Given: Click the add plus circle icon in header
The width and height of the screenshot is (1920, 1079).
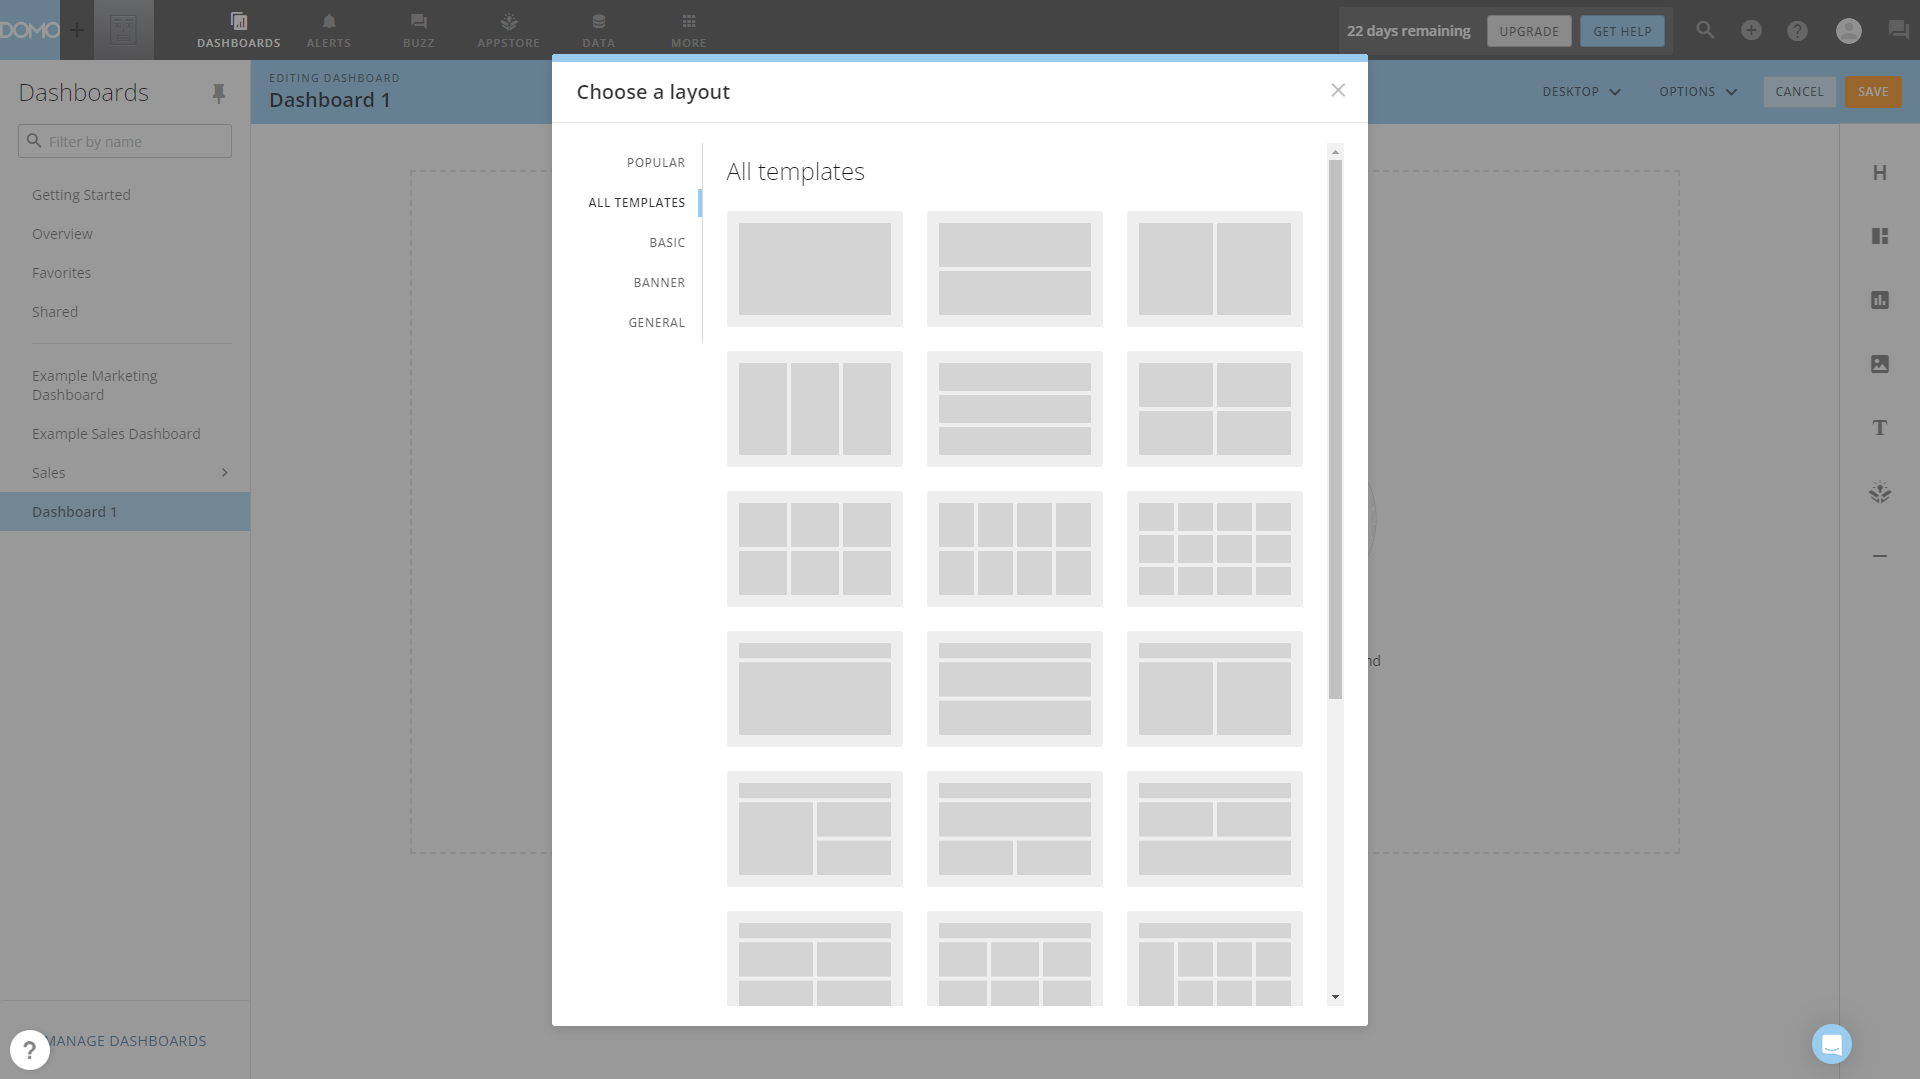Looking at the screenshot, I should point(1751,30).
